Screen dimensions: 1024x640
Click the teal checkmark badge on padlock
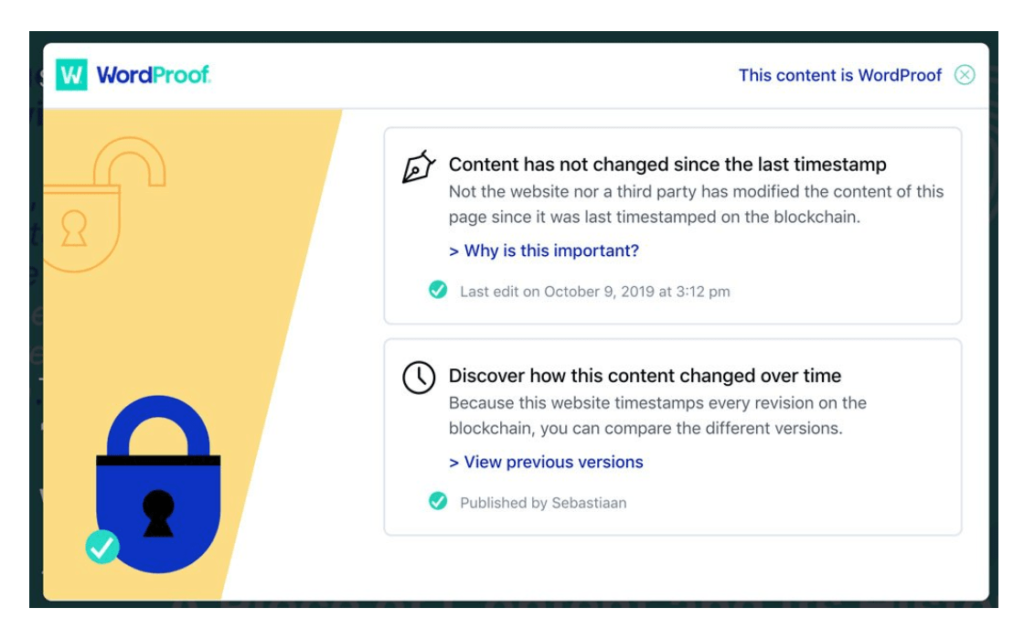pyautogui.click(x=102, y=546)
